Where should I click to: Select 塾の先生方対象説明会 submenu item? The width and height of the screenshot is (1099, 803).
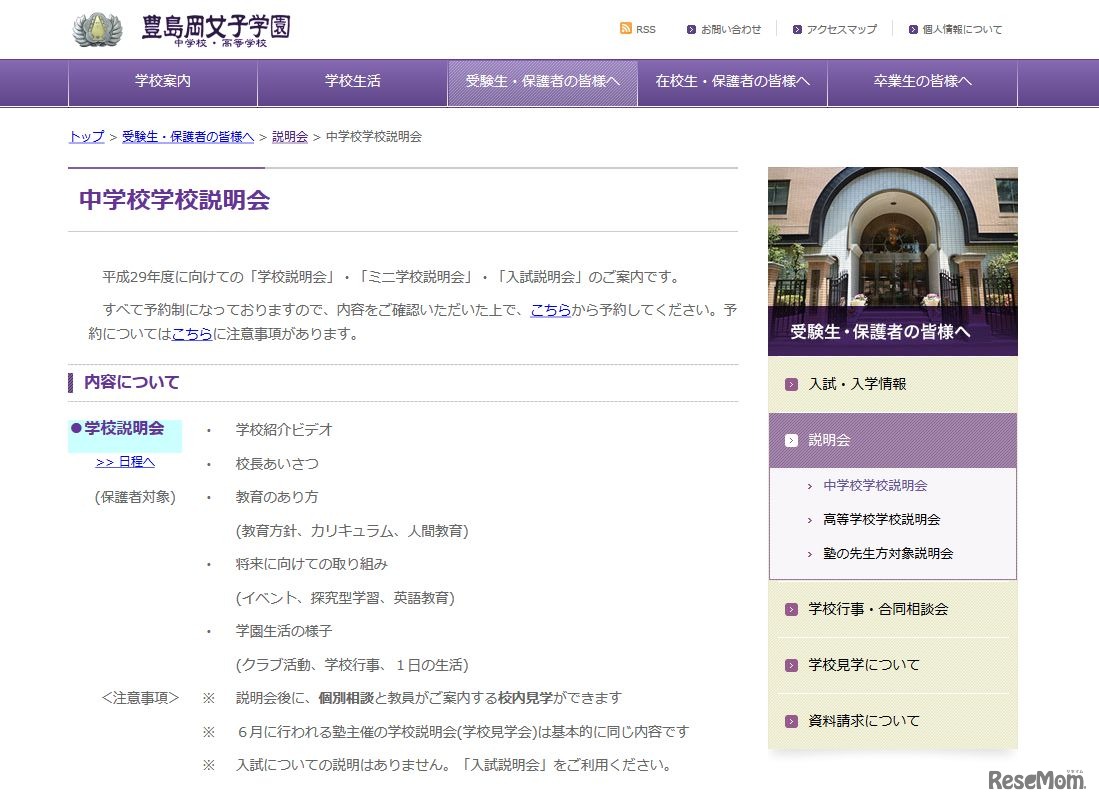pos(888,554)
